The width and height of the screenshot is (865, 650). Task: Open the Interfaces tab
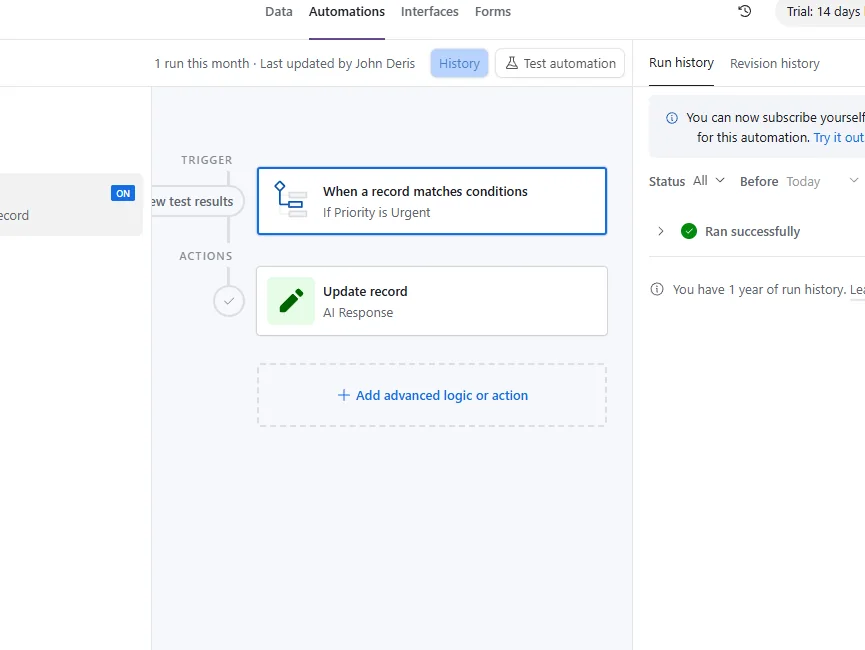[429, 12]
